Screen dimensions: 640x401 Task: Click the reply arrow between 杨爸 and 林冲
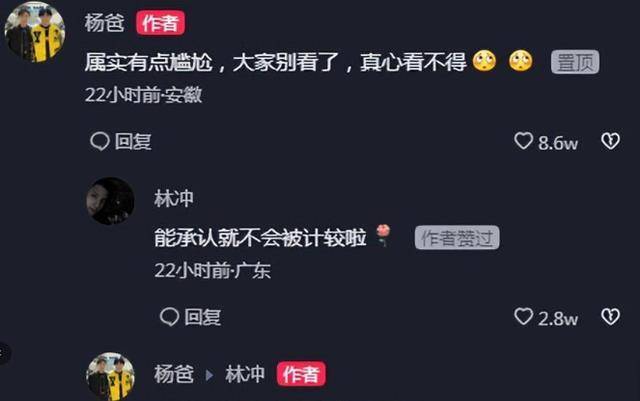[x=209, y=375]
